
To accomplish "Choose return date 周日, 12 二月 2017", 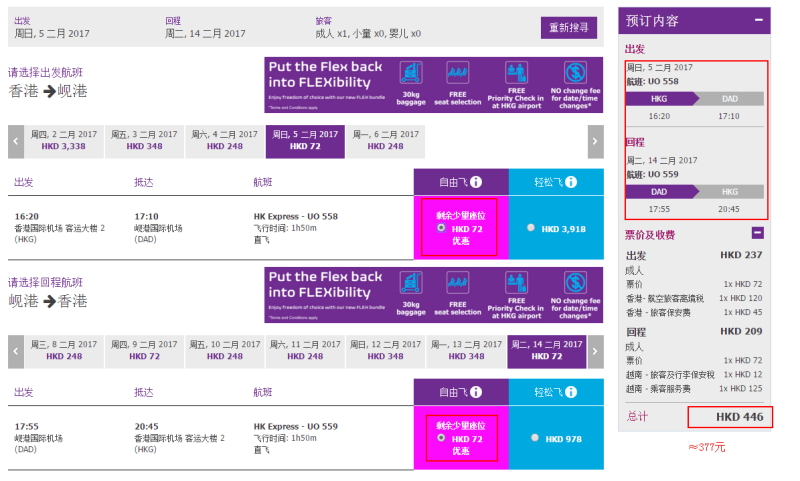I will [x=385, y=351].
